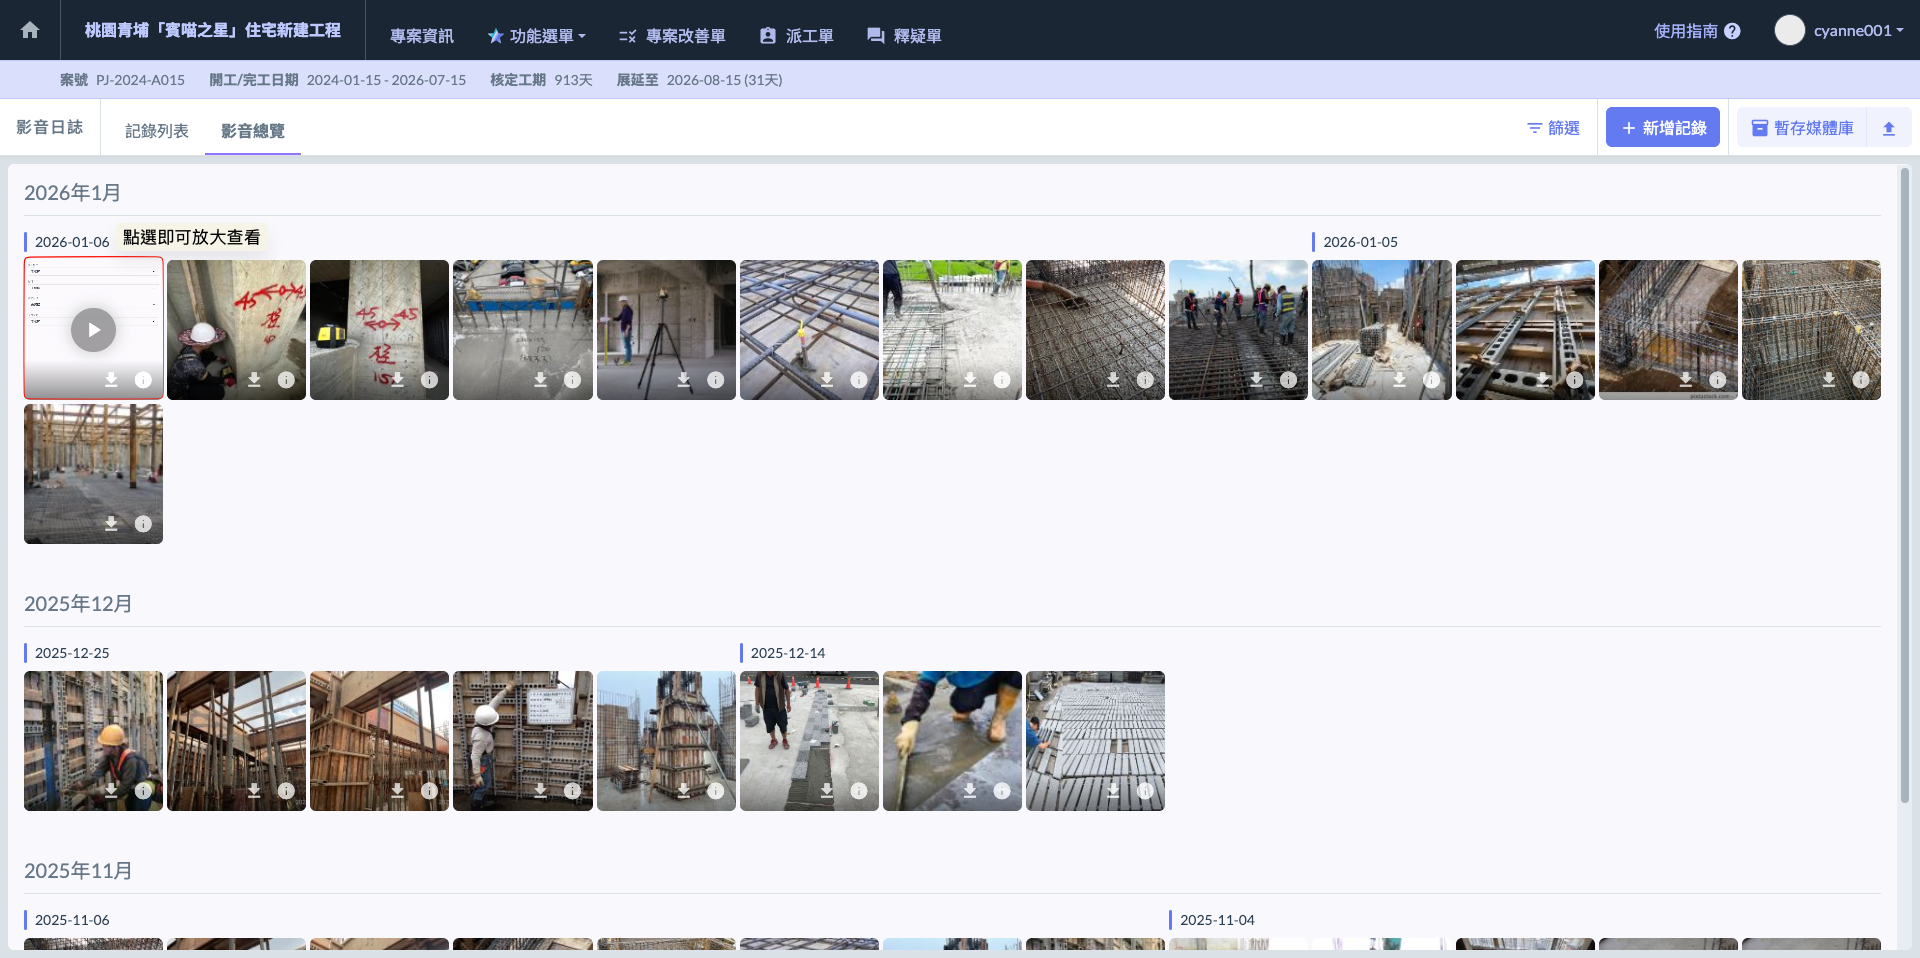Download the first video thumbnail file
This screenshot has height=958, width=1920.
111,380
